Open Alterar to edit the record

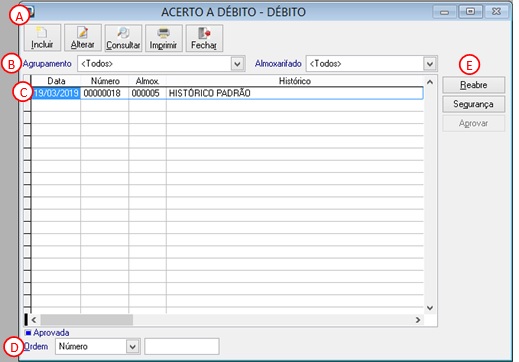tap(83, 38)
